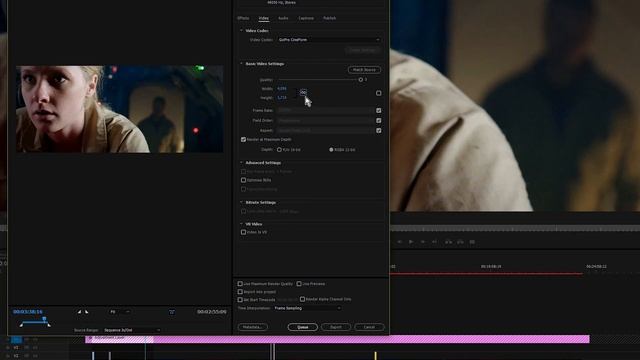Enable the Set Start Timecode checkbox
Image resolution: width=640 pixels, height=360 pixels.
240,300
